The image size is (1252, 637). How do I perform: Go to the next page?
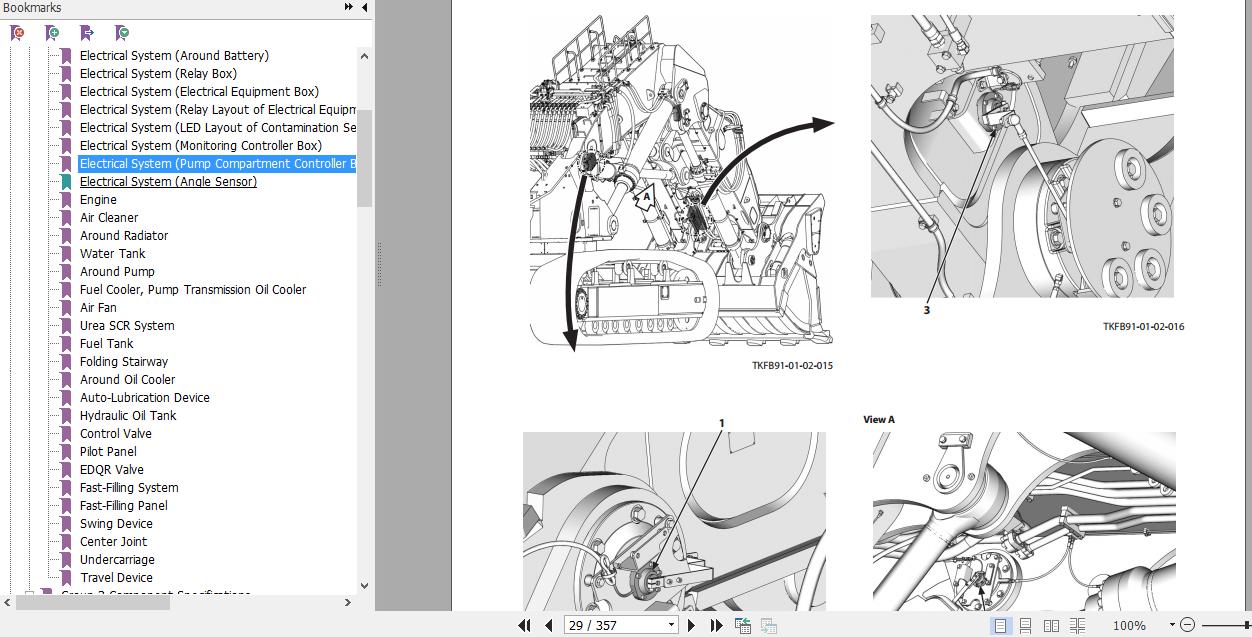[x=691, y=625]
